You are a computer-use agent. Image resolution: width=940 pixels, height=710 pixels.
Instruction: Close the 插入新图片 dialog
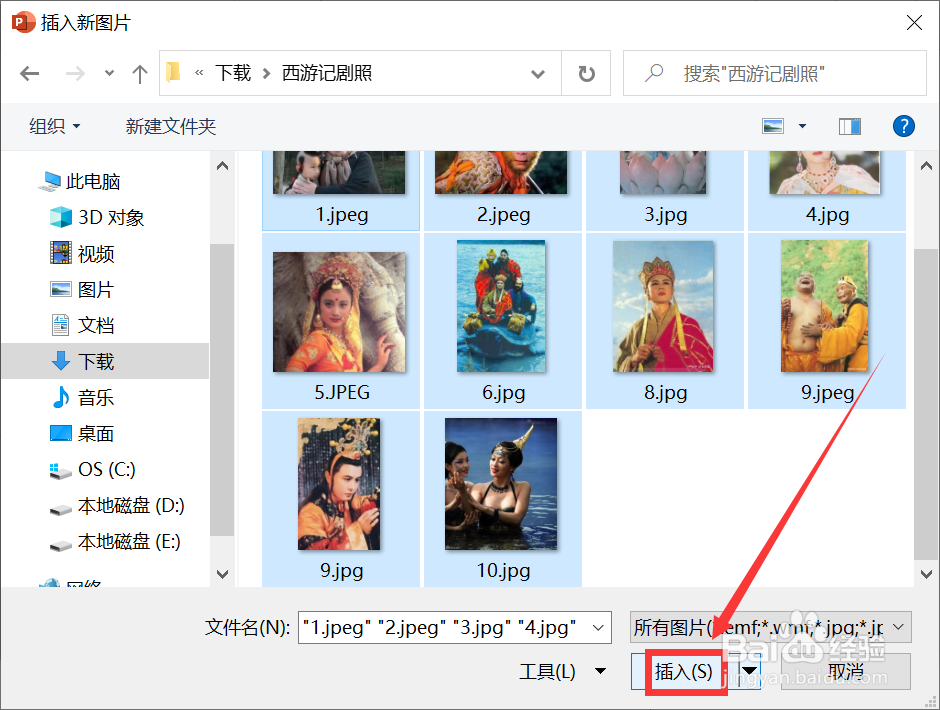click(914, 23)
